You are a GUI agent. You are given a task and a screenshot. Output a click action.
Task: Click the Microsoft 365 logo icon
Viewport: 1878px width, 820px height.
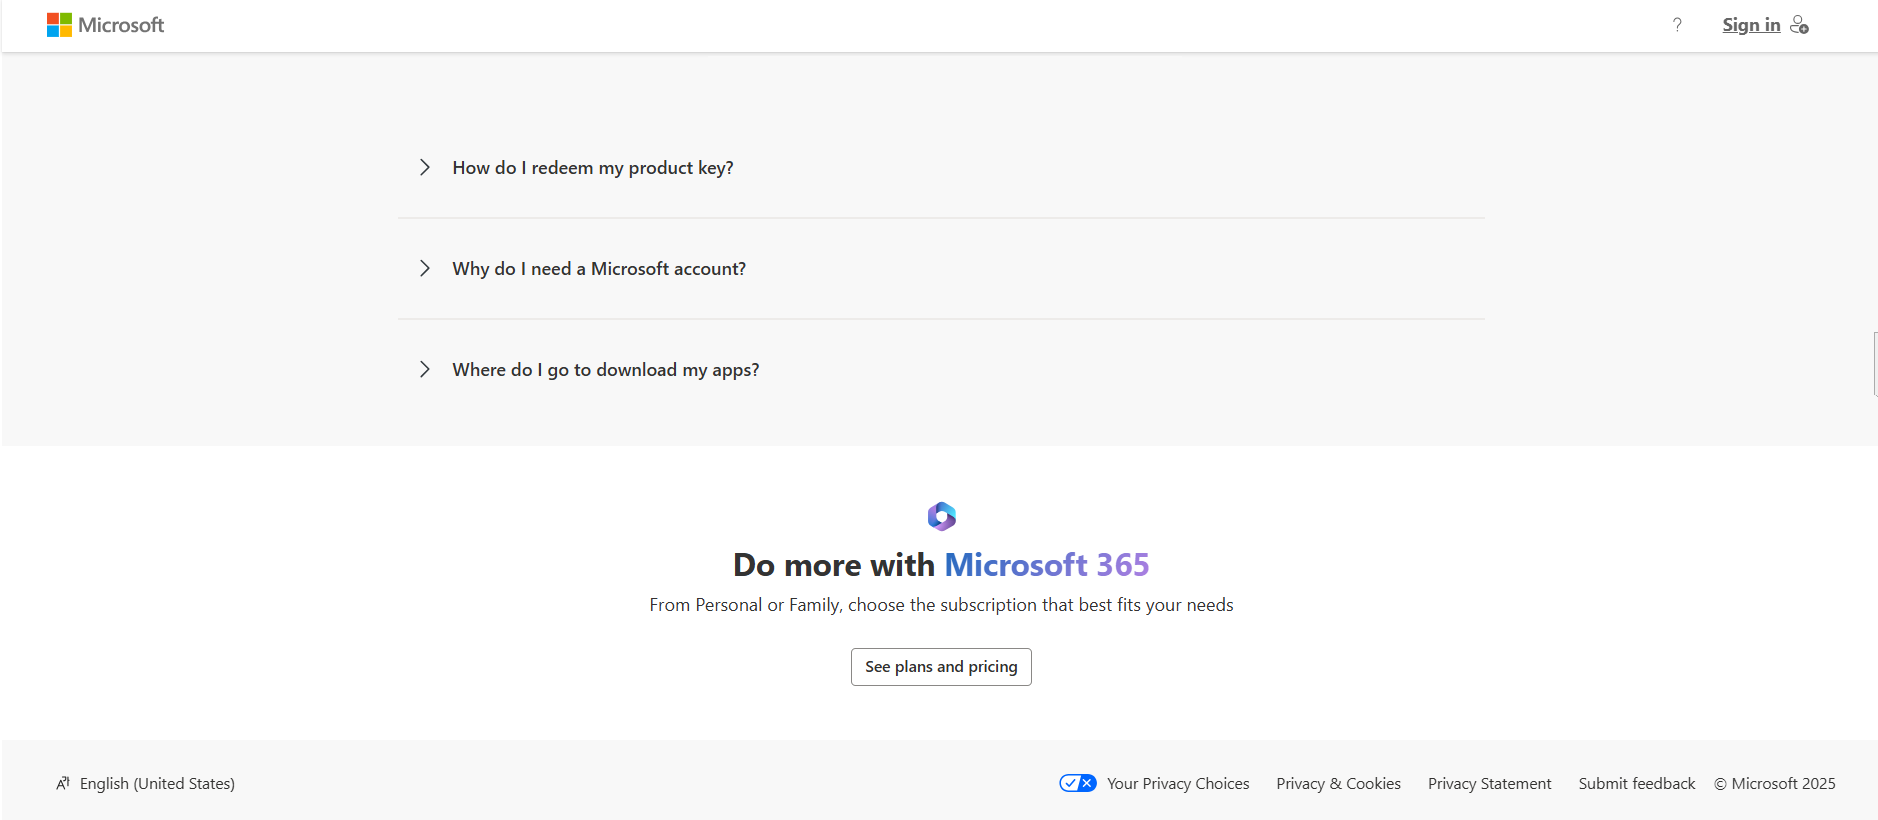click(x=941, y=516)
